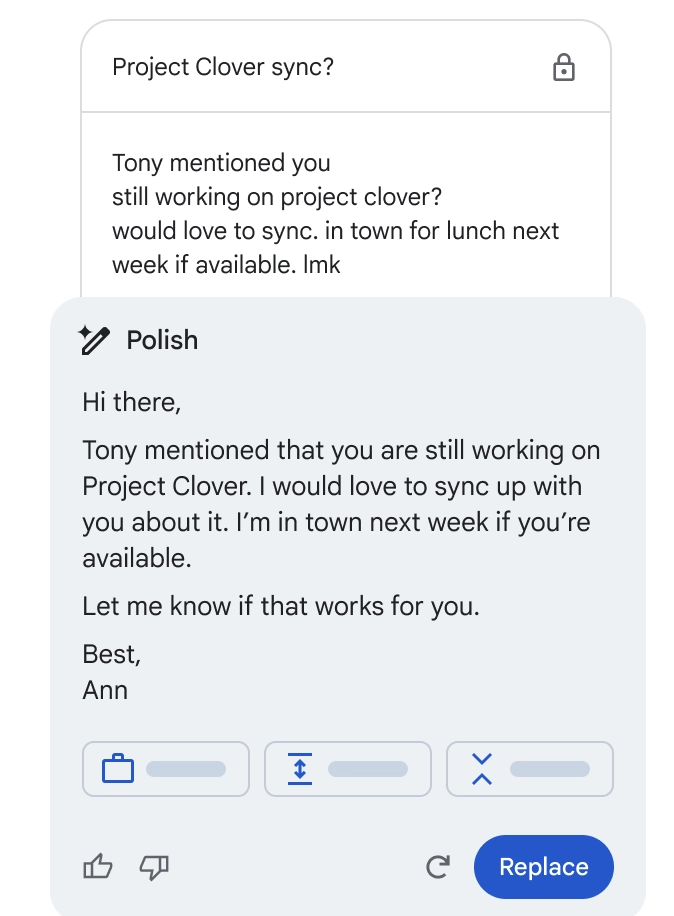
Task: Click the original draft body text
Action: [335, 213]
